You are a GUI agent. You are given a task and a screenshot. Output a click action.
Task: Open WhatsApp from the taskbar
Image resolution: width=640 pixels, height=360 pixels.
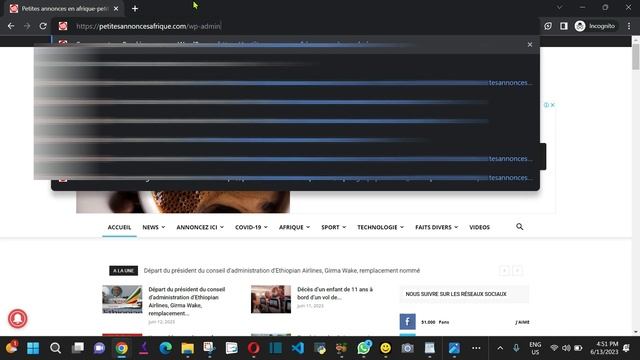(364, 348)
